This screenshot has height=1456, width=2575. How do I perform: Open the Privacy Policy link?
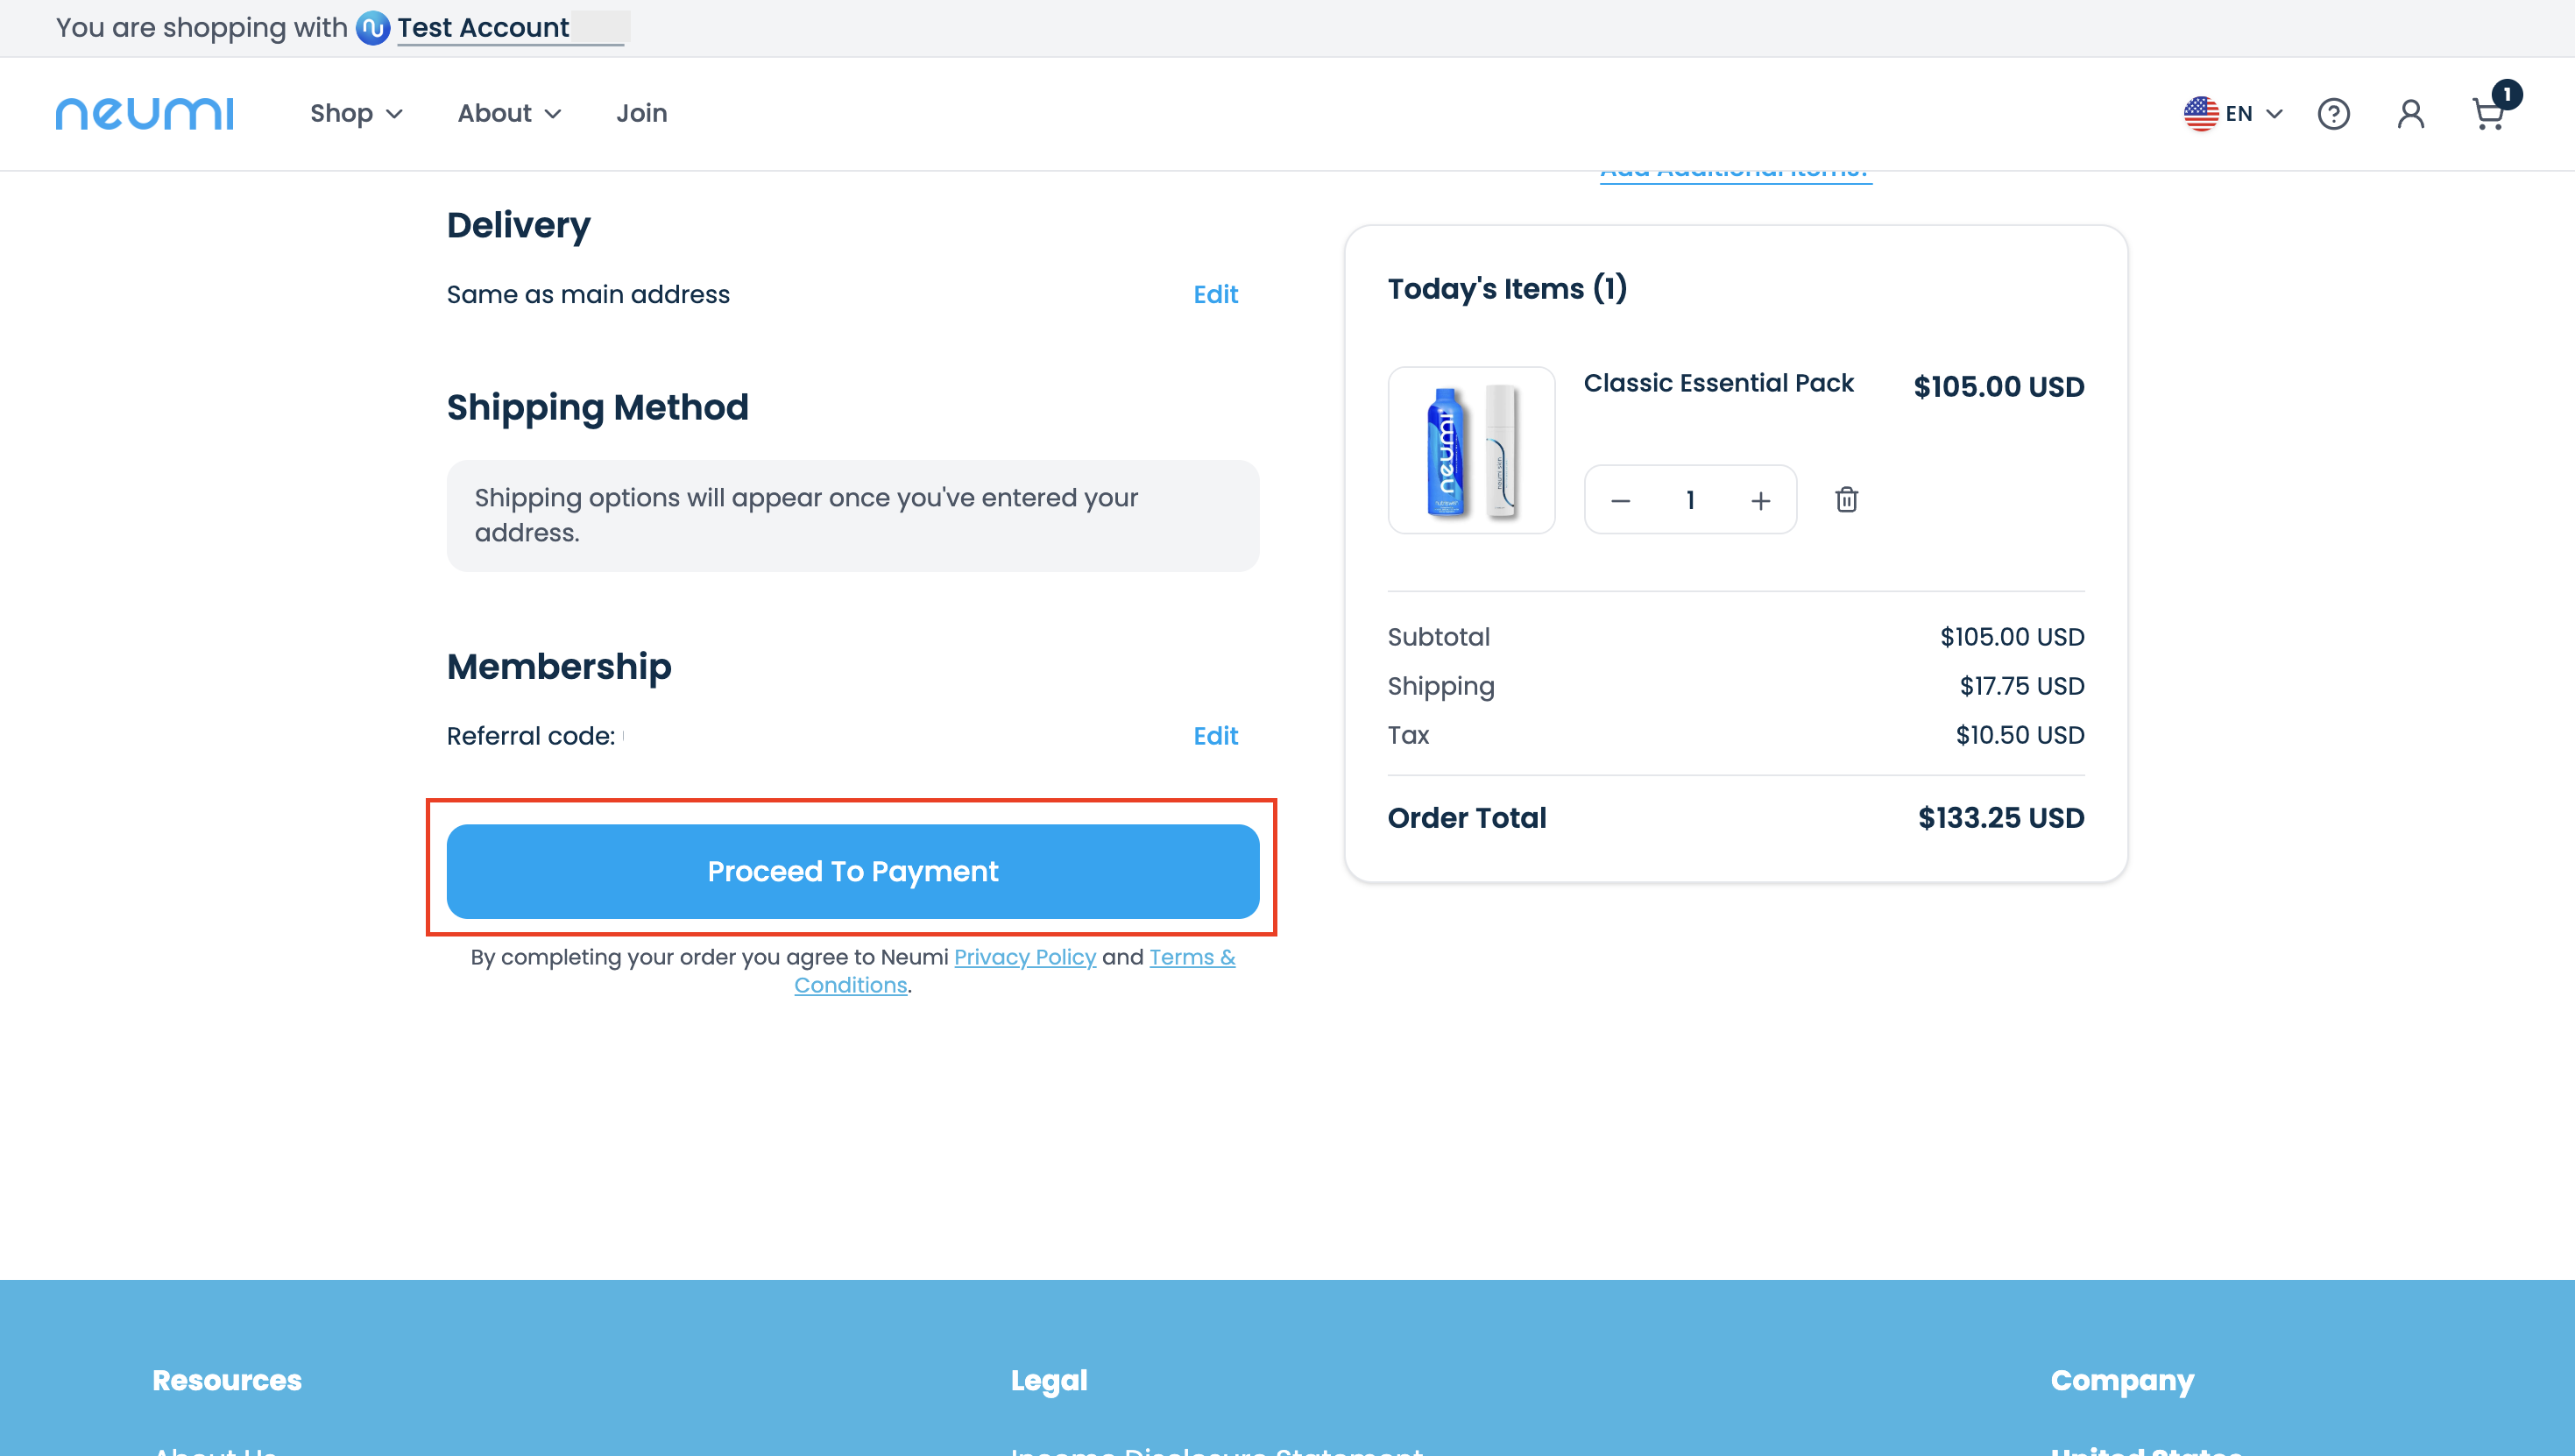[x=1024, y=957]
